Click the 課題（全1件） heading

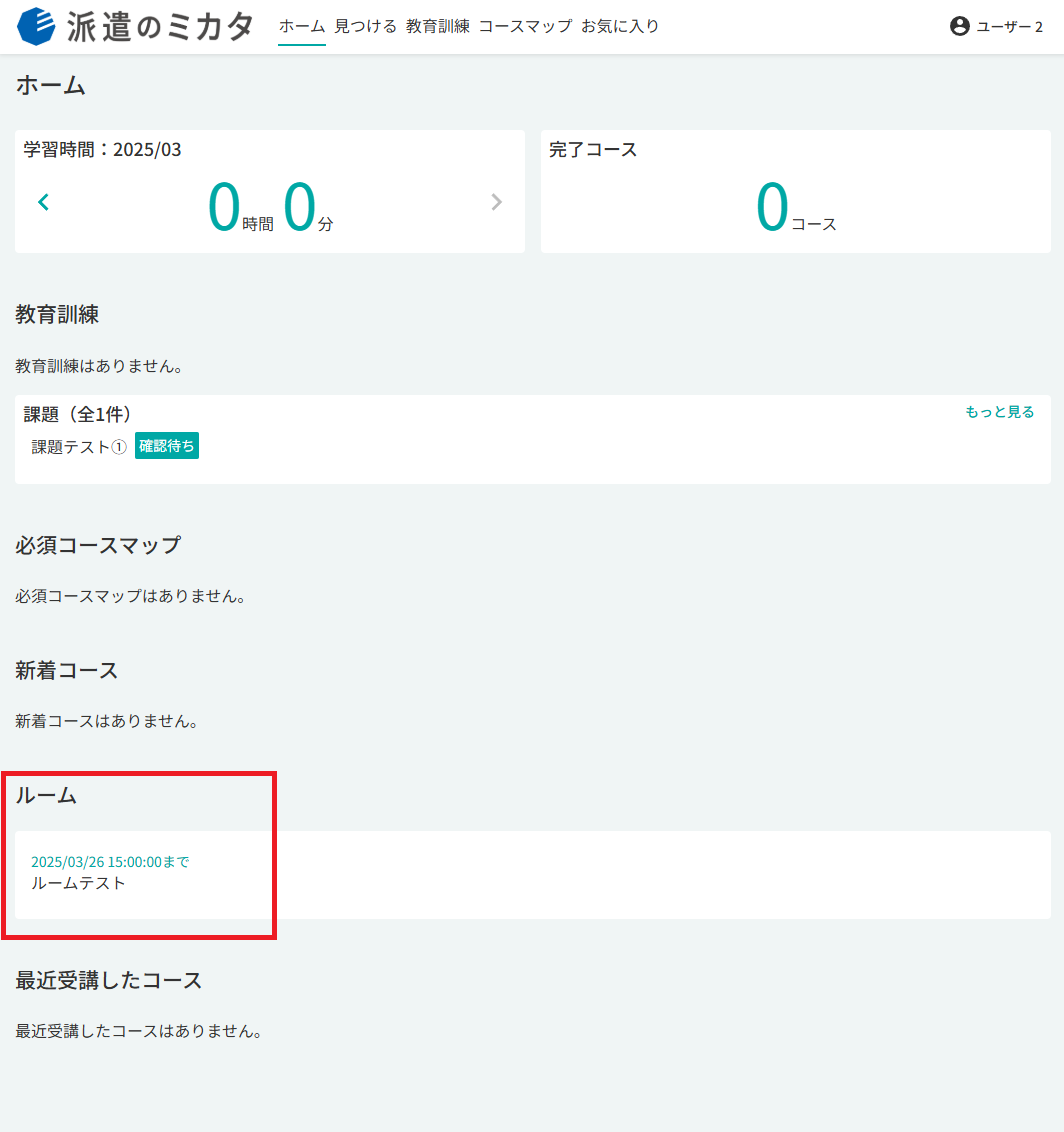[77, 414]
